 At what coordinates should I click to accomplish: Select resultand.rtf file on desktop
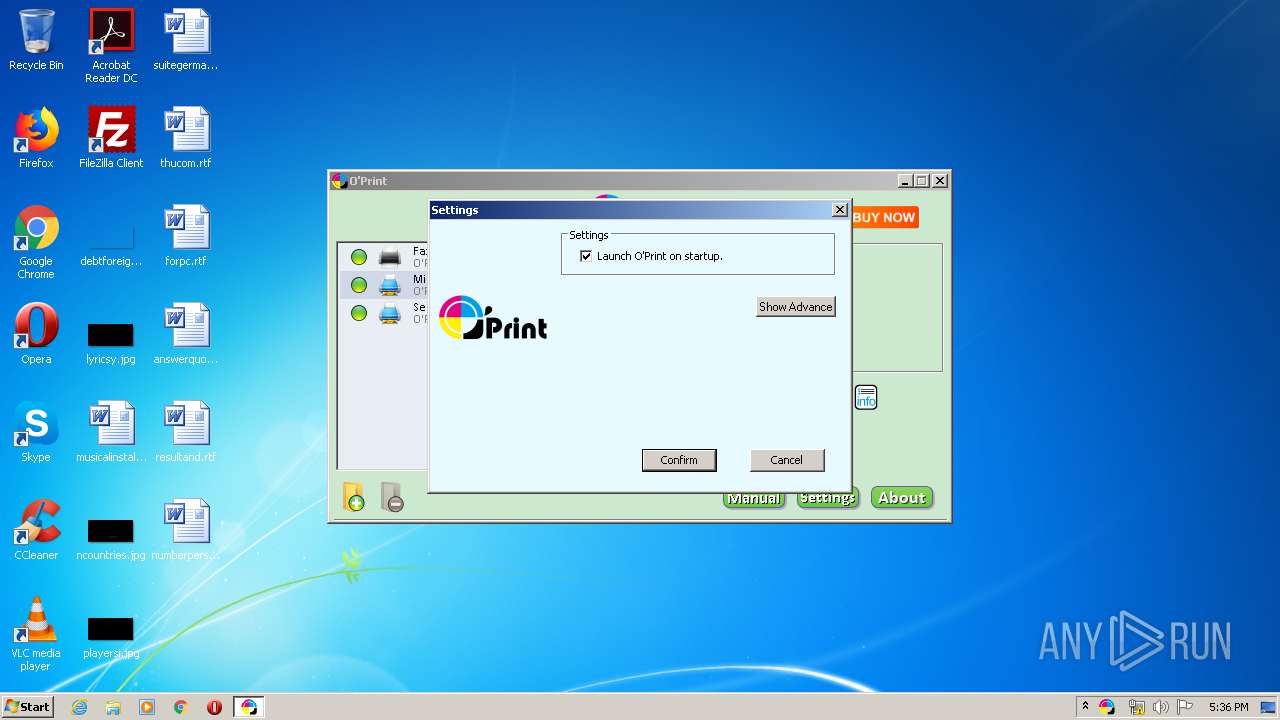pos(186,432)
